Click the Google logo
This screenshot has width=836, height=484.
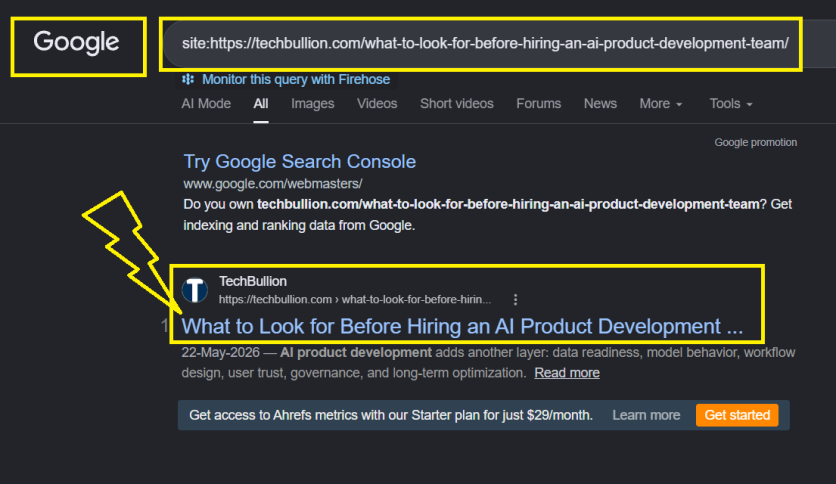(x=76, y=42)
